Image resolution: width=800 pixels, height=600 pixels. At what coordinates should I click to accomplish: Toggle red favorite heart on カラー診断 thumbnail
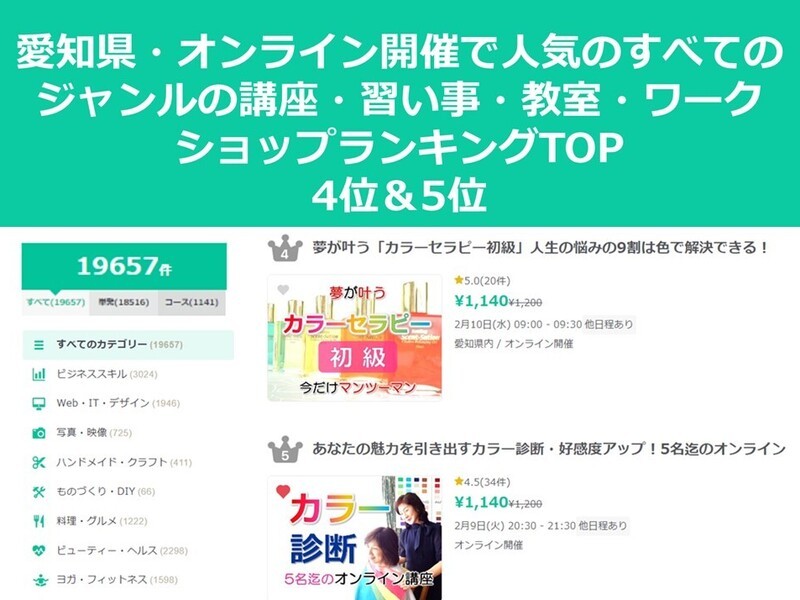click(283, 491)
